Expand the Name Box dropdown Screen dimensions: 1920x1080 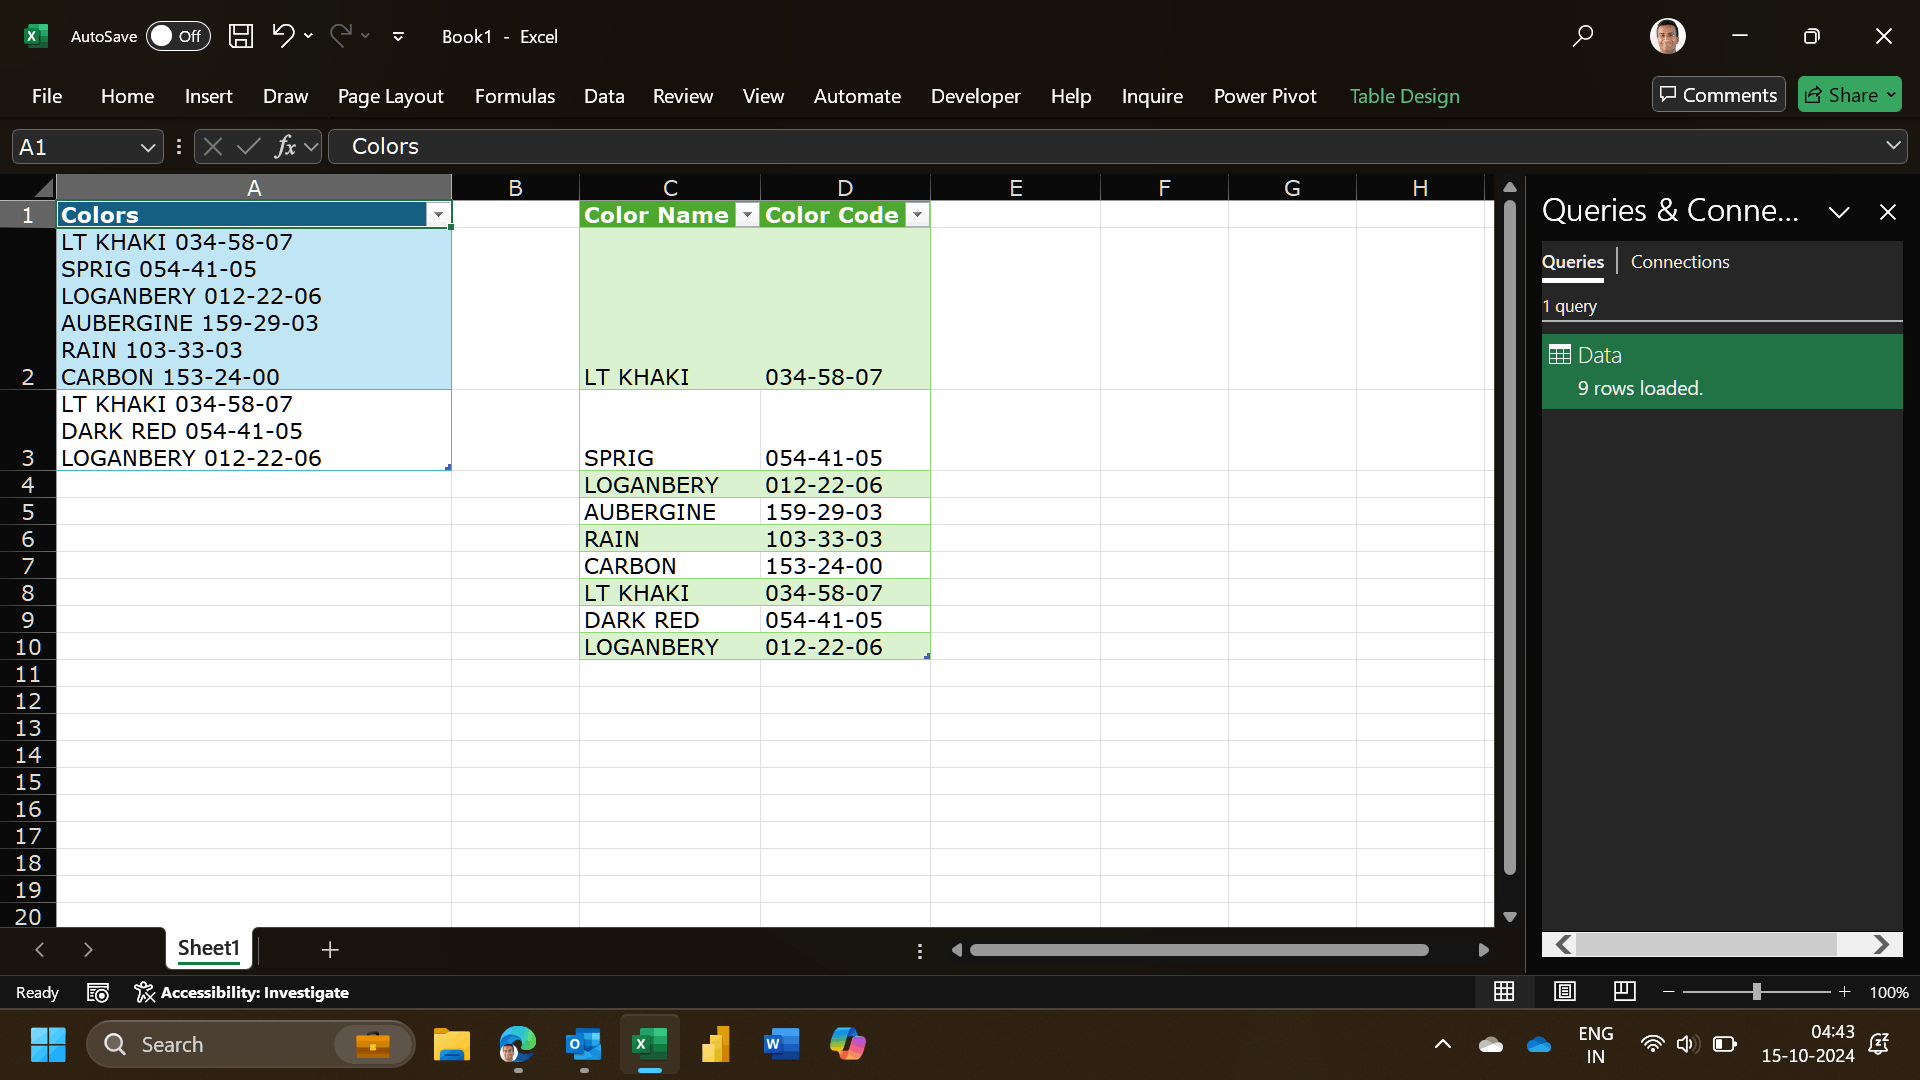pyautogui.click(x=148, y=147)
